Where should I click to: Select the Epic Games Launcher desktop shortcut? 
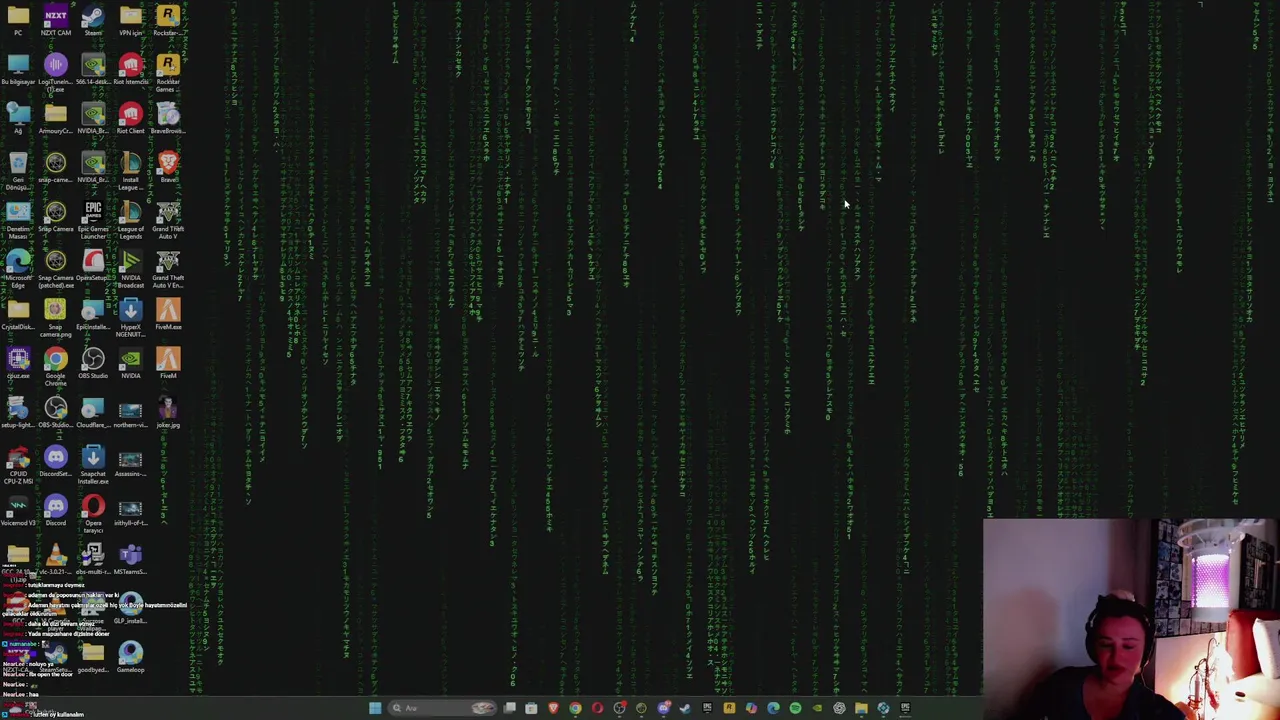93,219
